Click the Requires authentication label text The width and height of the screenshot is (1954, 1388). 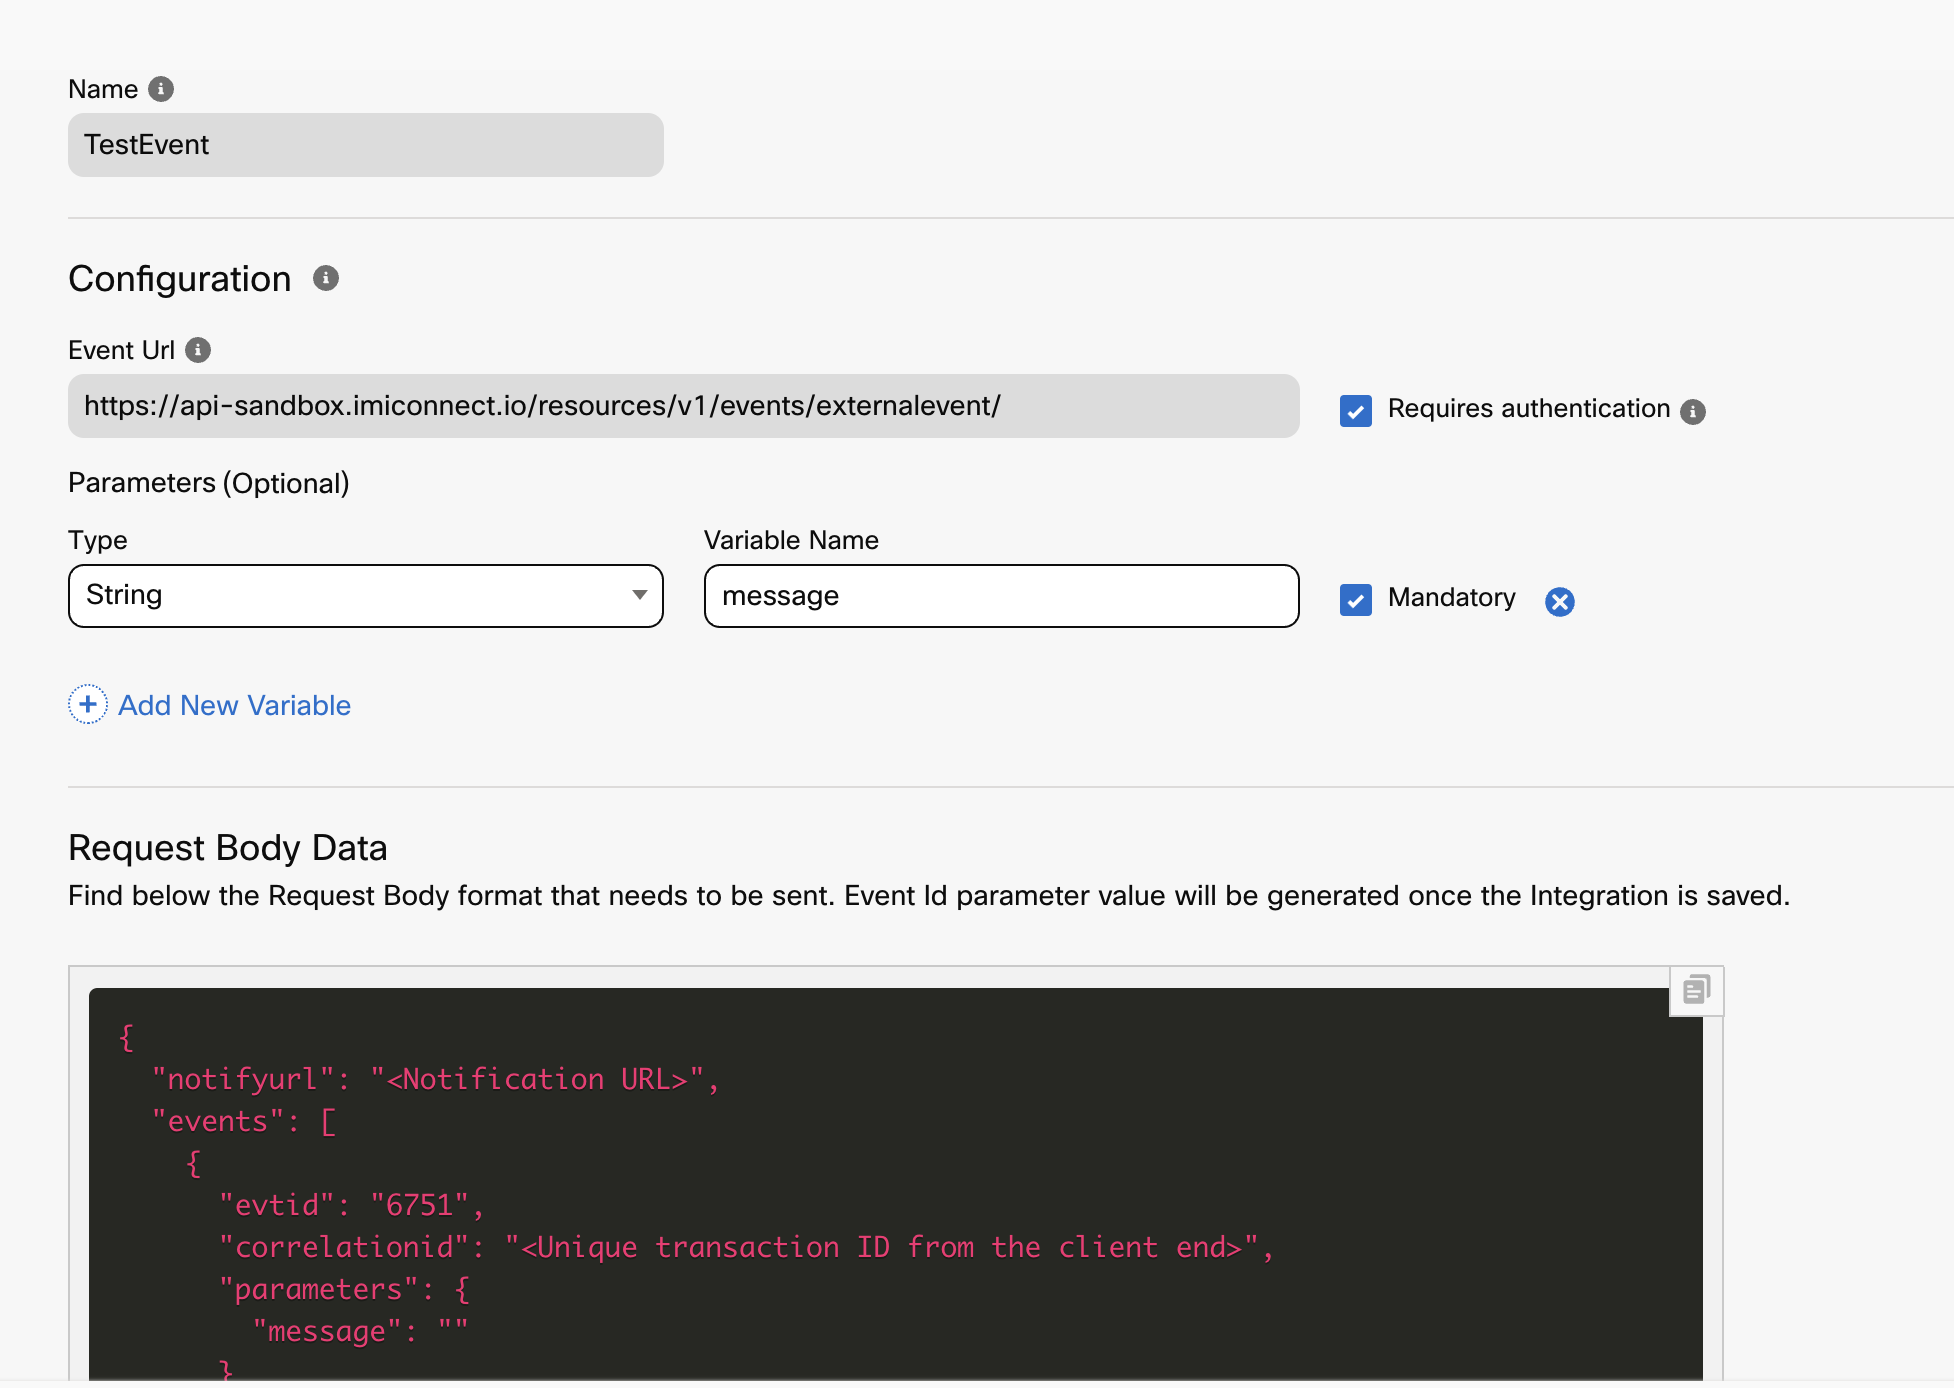tap(1528, 409)
